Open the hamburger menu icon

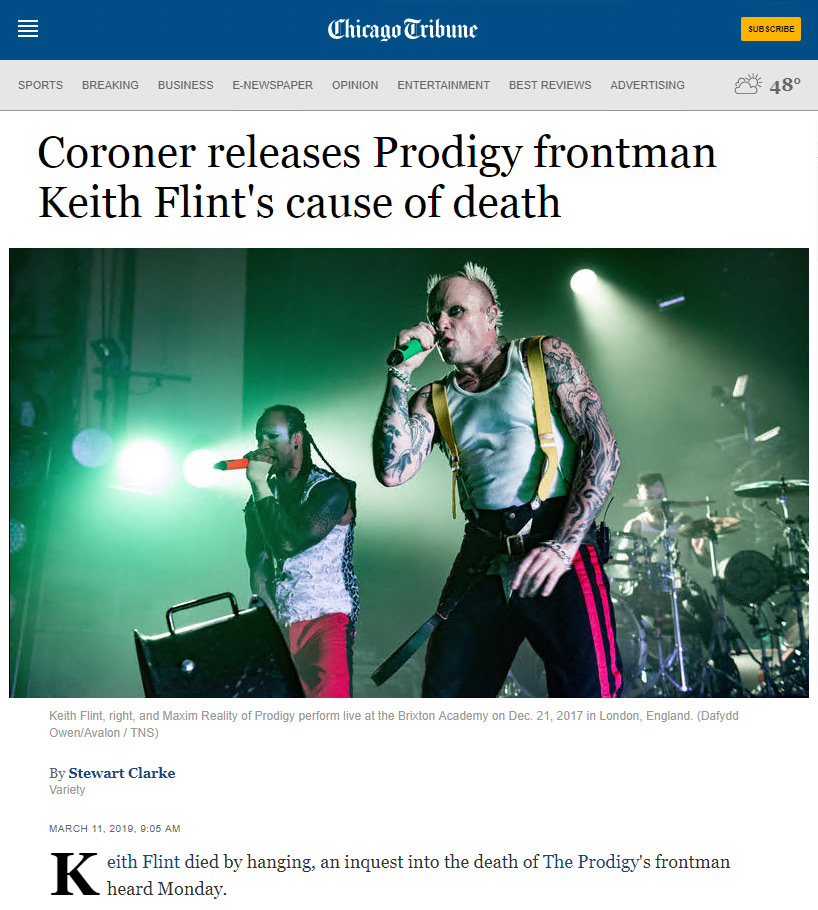point(28,28)
